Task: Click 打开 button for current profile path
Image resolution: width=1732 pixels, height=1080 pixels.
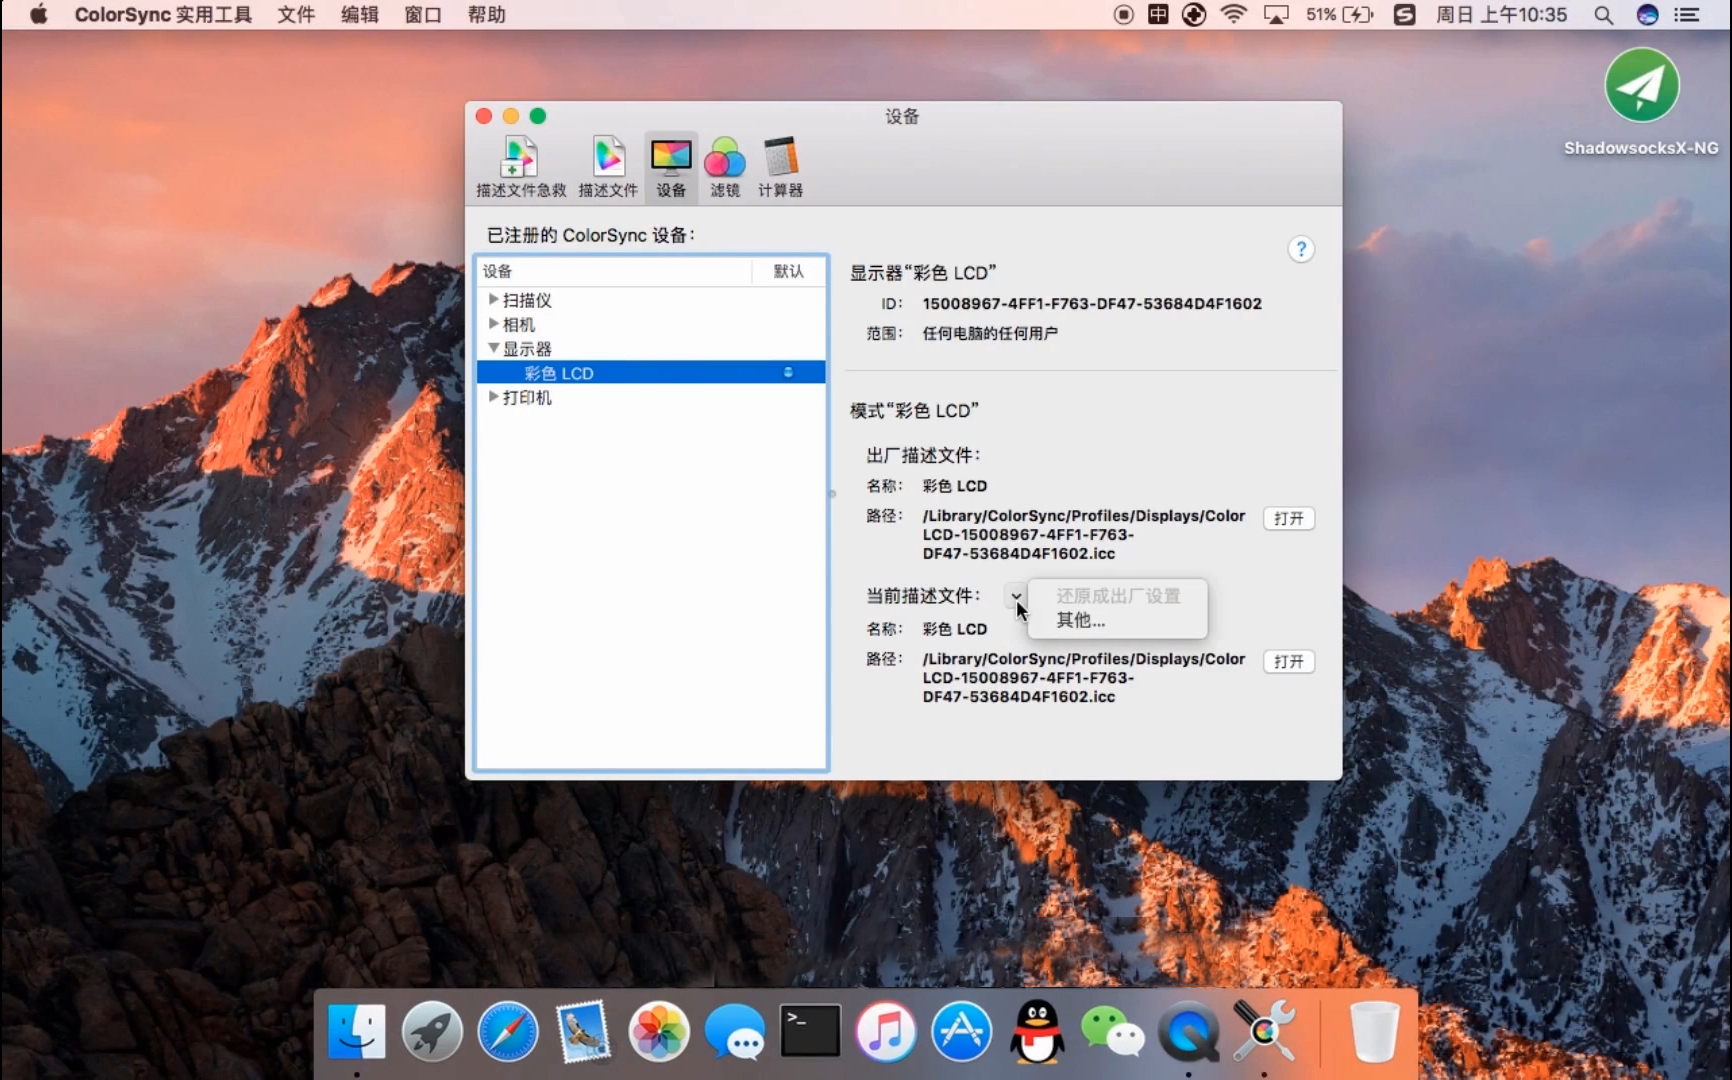Action: point(1288,661)
